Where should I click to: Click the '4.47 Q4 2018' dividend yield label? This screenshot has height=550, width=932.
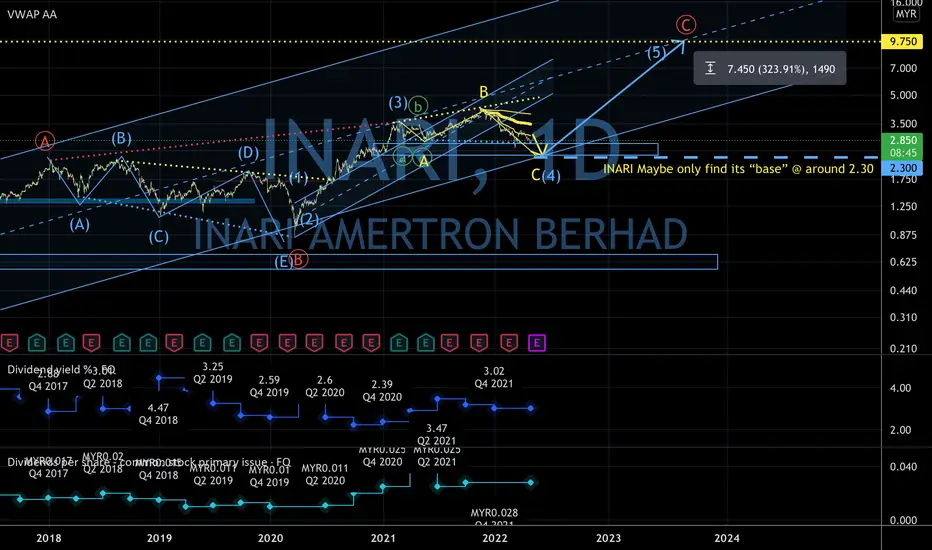coord(158,414)
